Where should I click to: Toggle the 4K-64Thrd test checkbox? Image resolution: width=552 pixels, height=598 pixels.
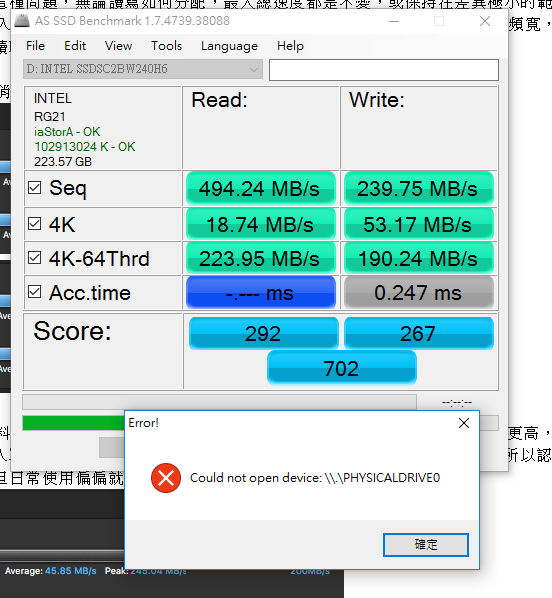(x=35, y=258)
